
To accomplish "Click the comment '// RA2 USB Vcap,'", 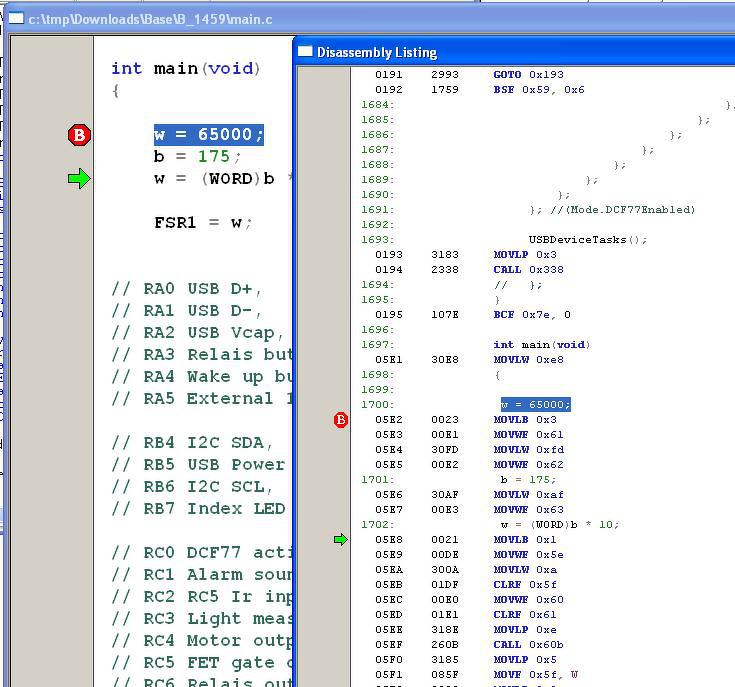I will 197,333.
